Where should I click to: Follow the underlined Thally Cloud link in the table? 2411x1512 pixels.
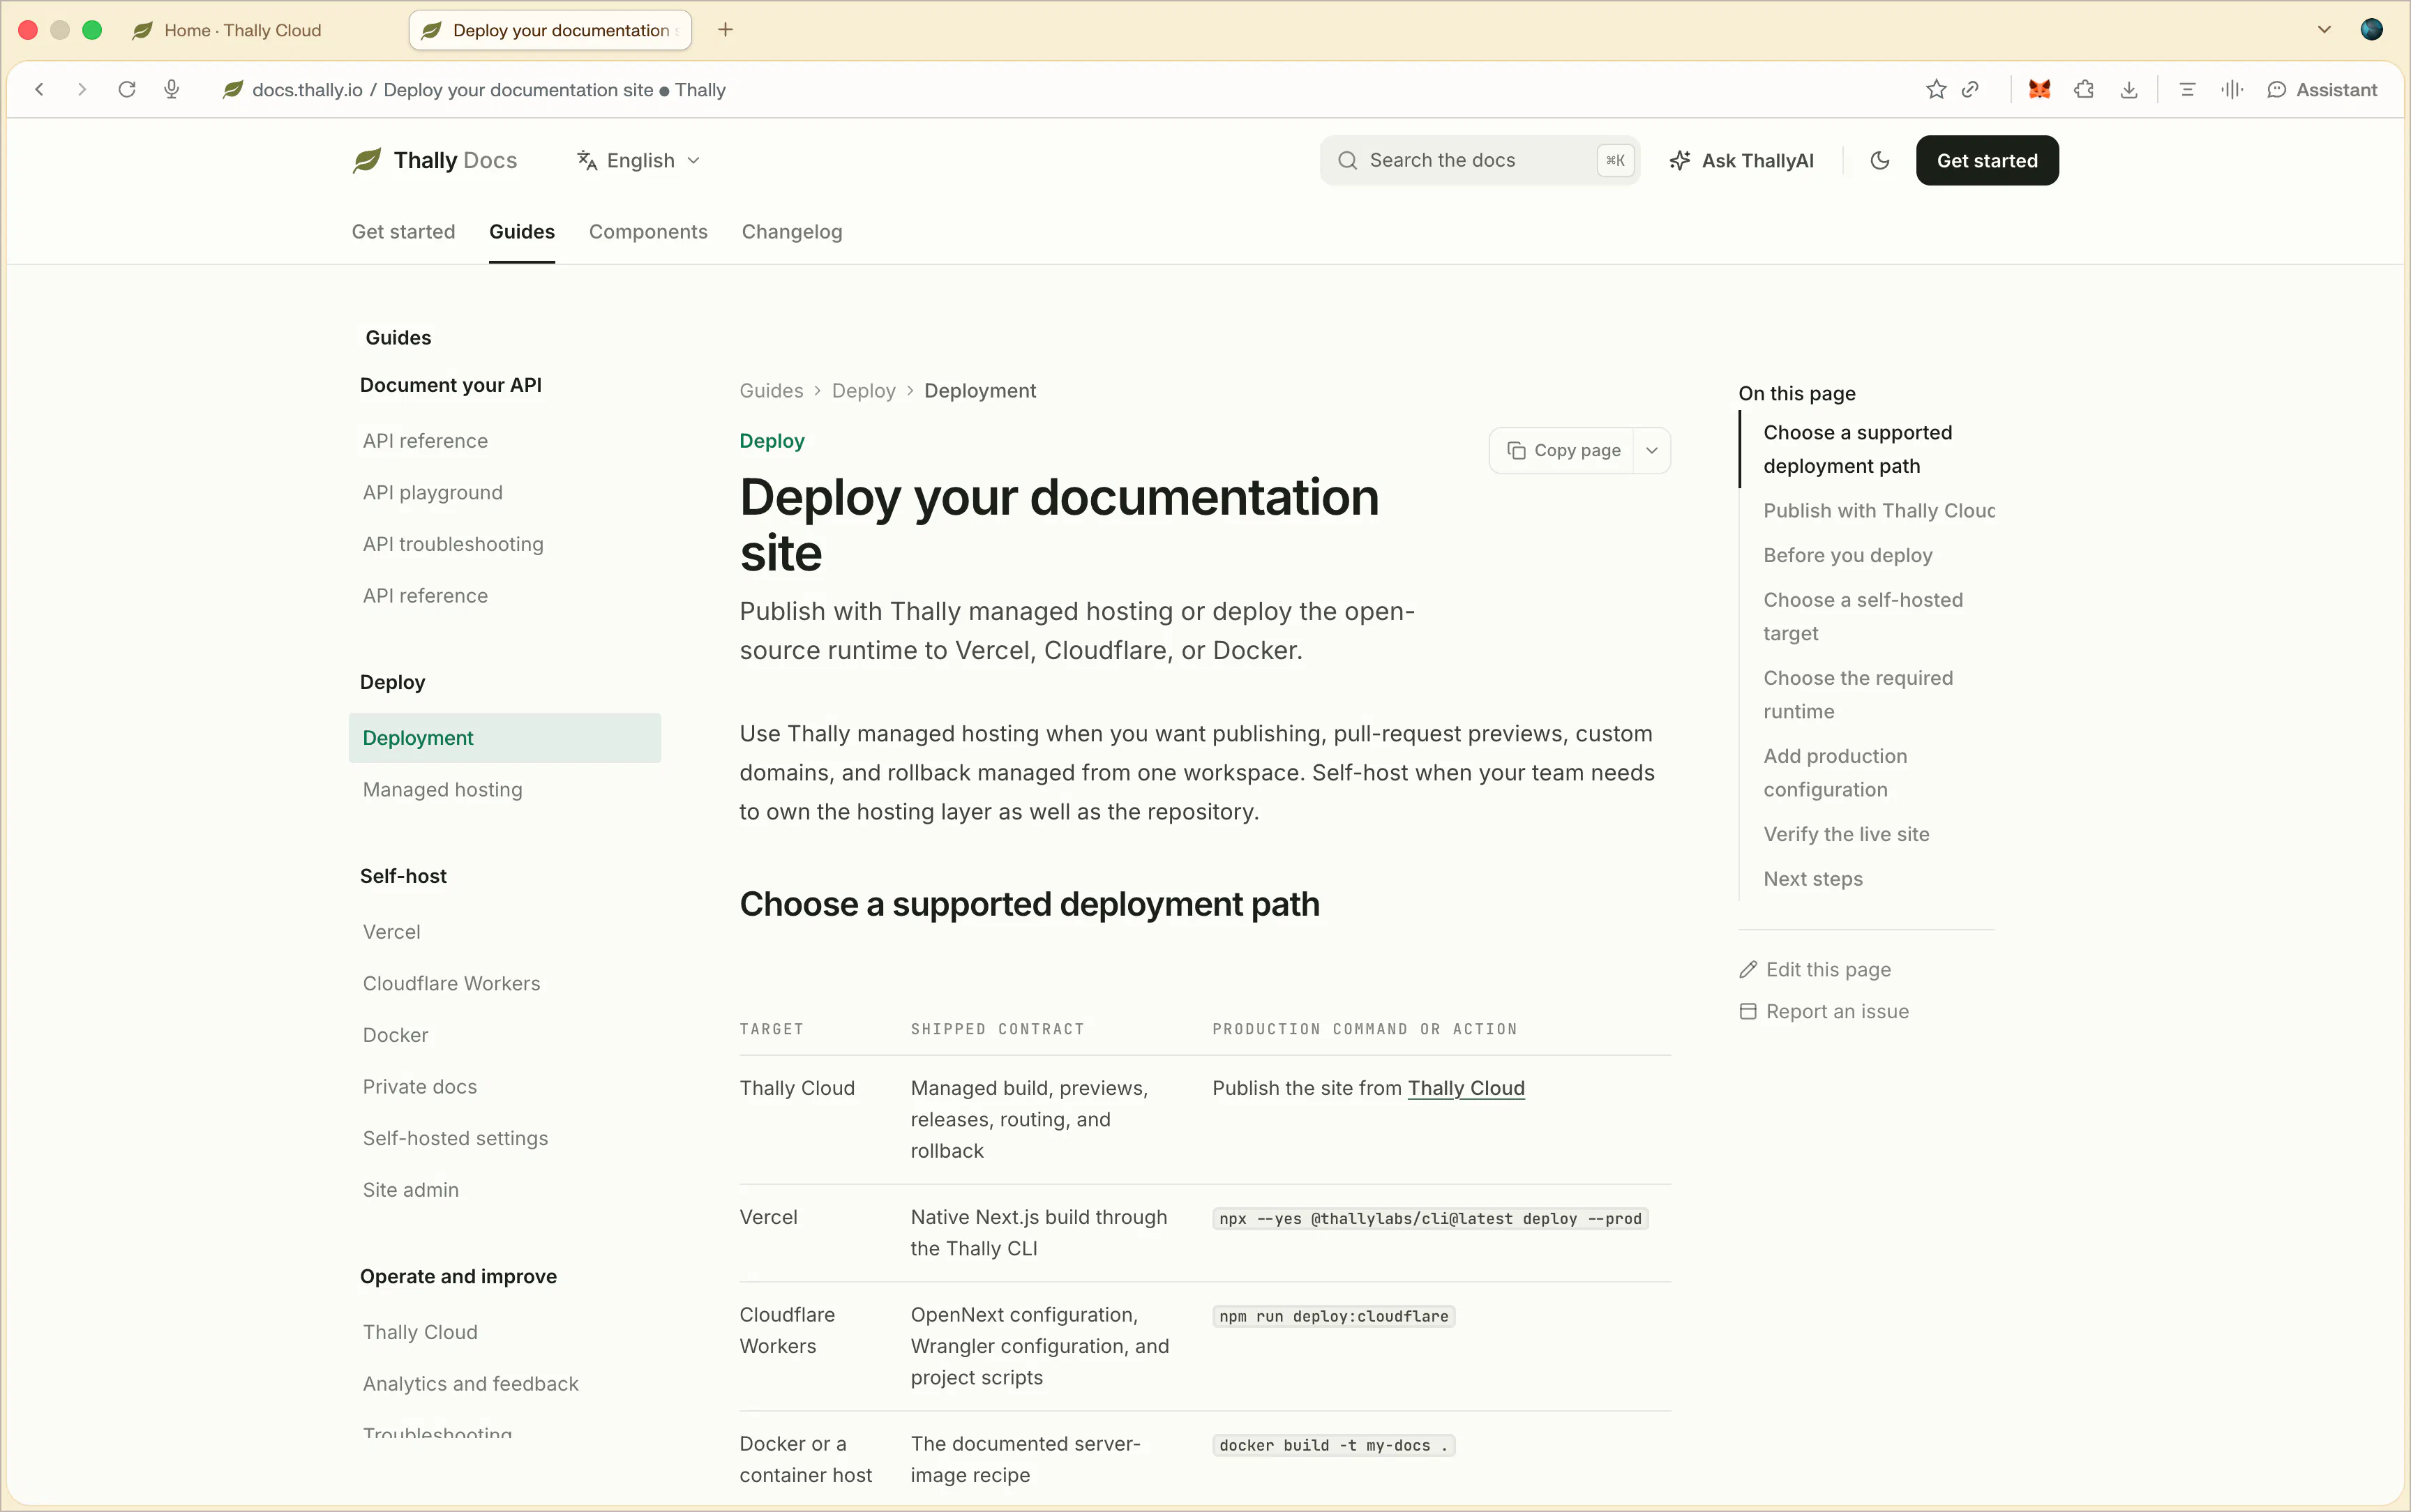tap(1466, 1088)
